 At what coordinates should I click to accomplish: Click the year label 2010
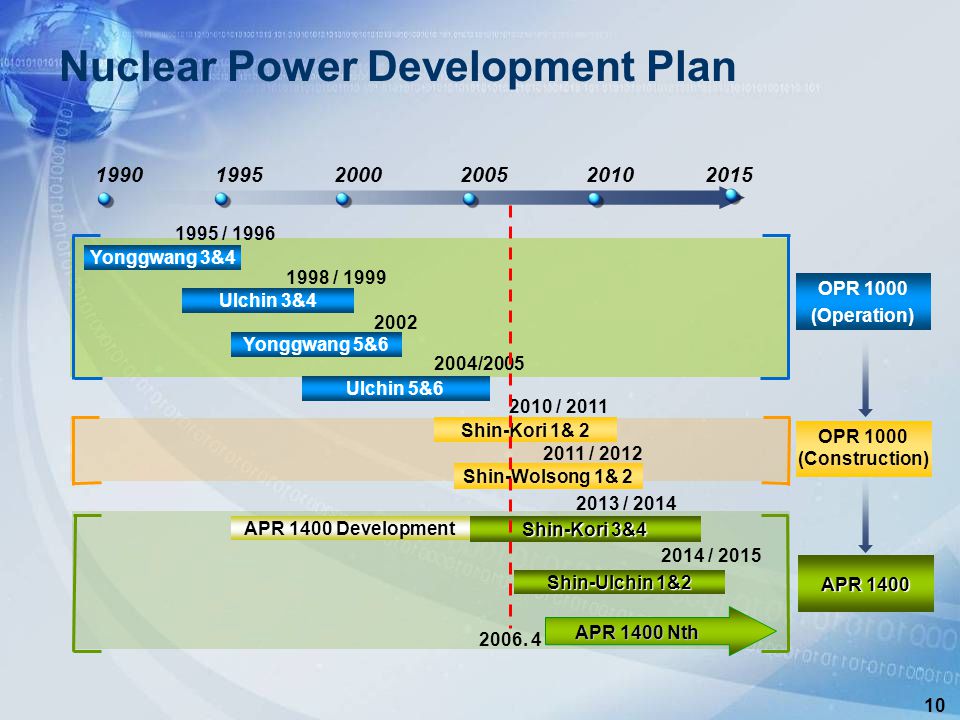(610, 175)
